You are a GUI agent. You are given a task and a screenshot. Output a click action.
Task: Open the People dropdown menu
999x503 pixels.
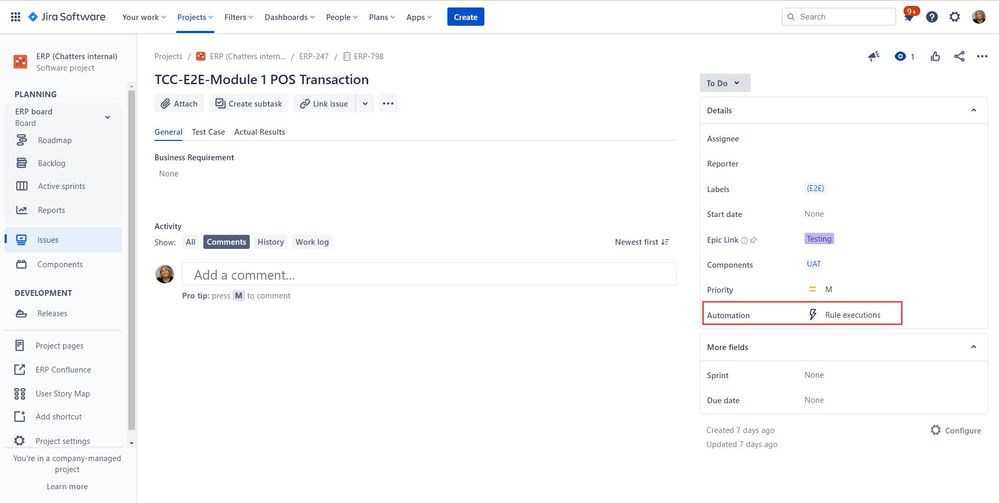(341, 17)
